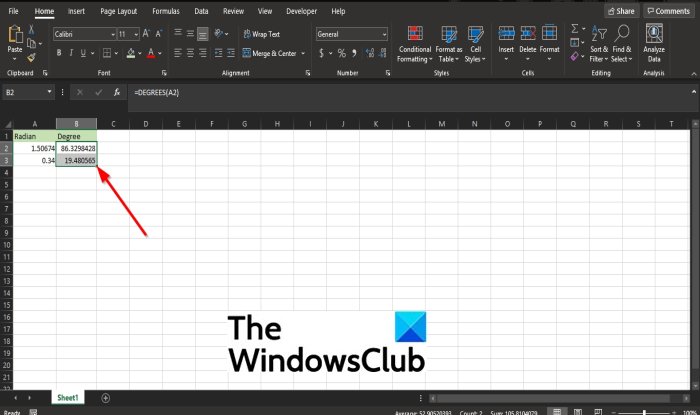The width and height of the screenshot is (700, 415).
Task: Switch to the Data tab
Action: tap(201, 11)
